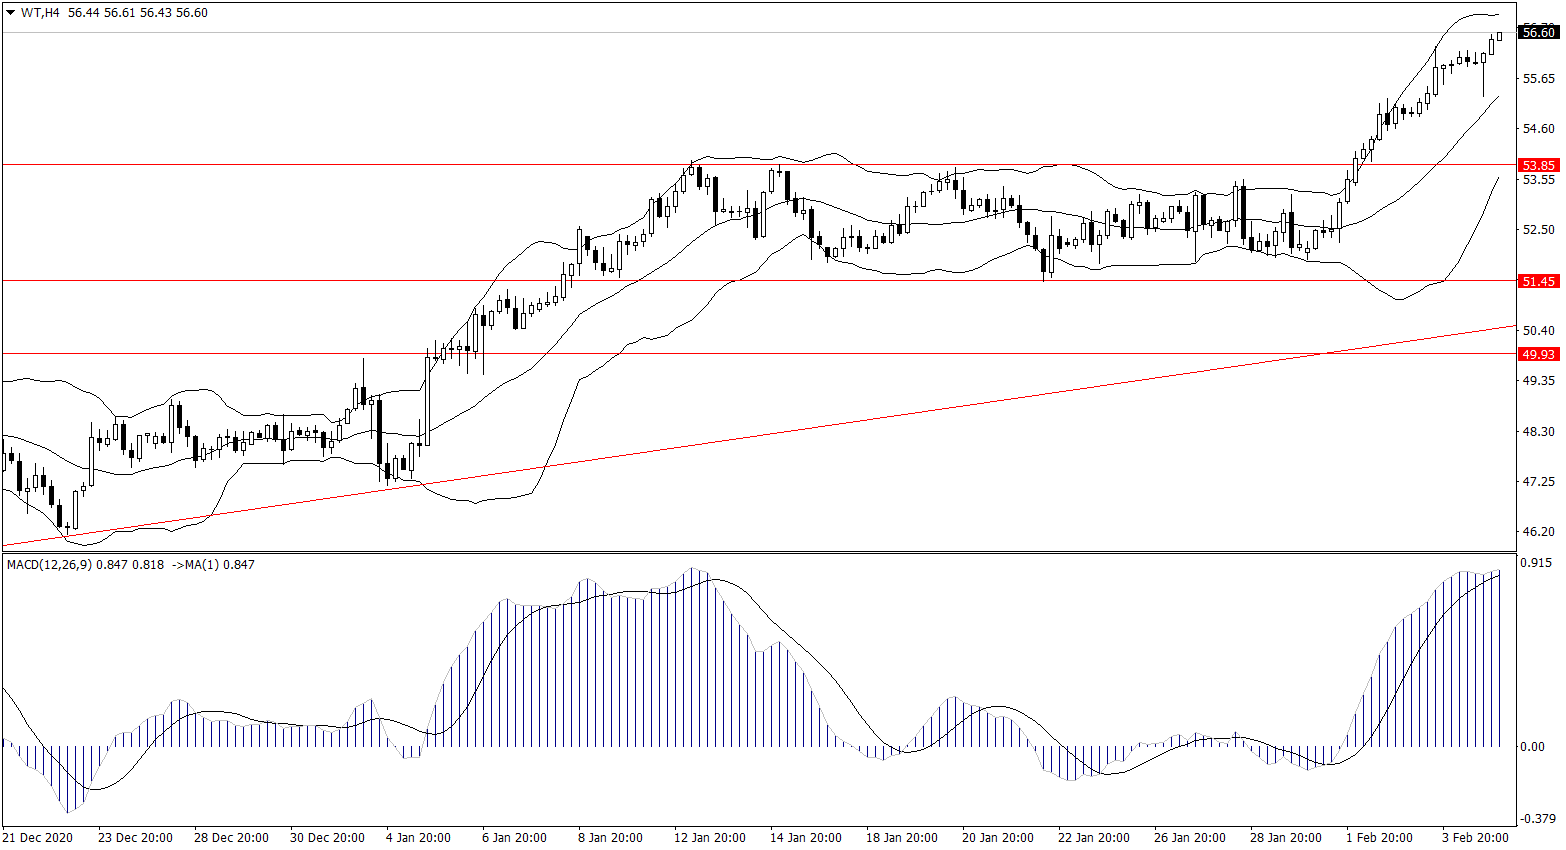Click the red 53.85 price level tag
1566x850 pixels.
pyautogui.click(x=1538, y=165)
